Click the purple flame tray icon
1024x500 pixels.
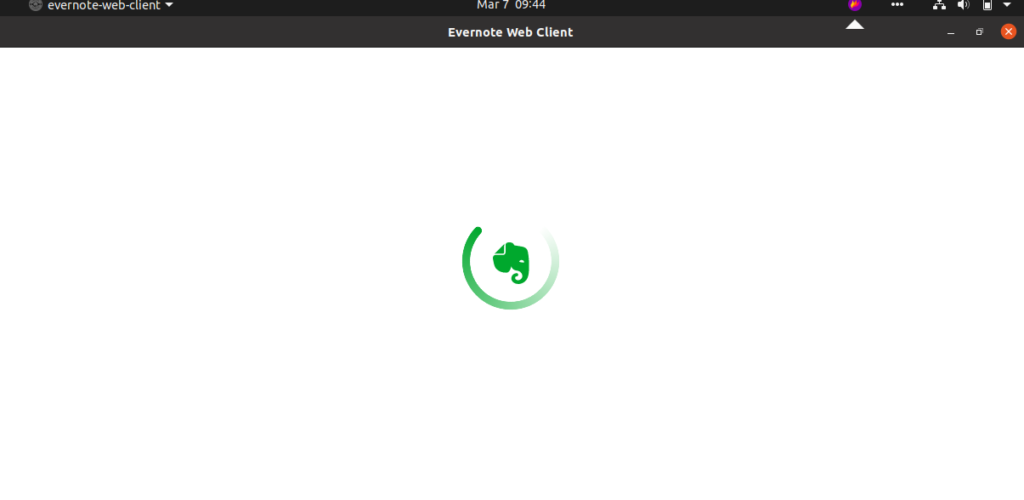(x=854, y=5)
